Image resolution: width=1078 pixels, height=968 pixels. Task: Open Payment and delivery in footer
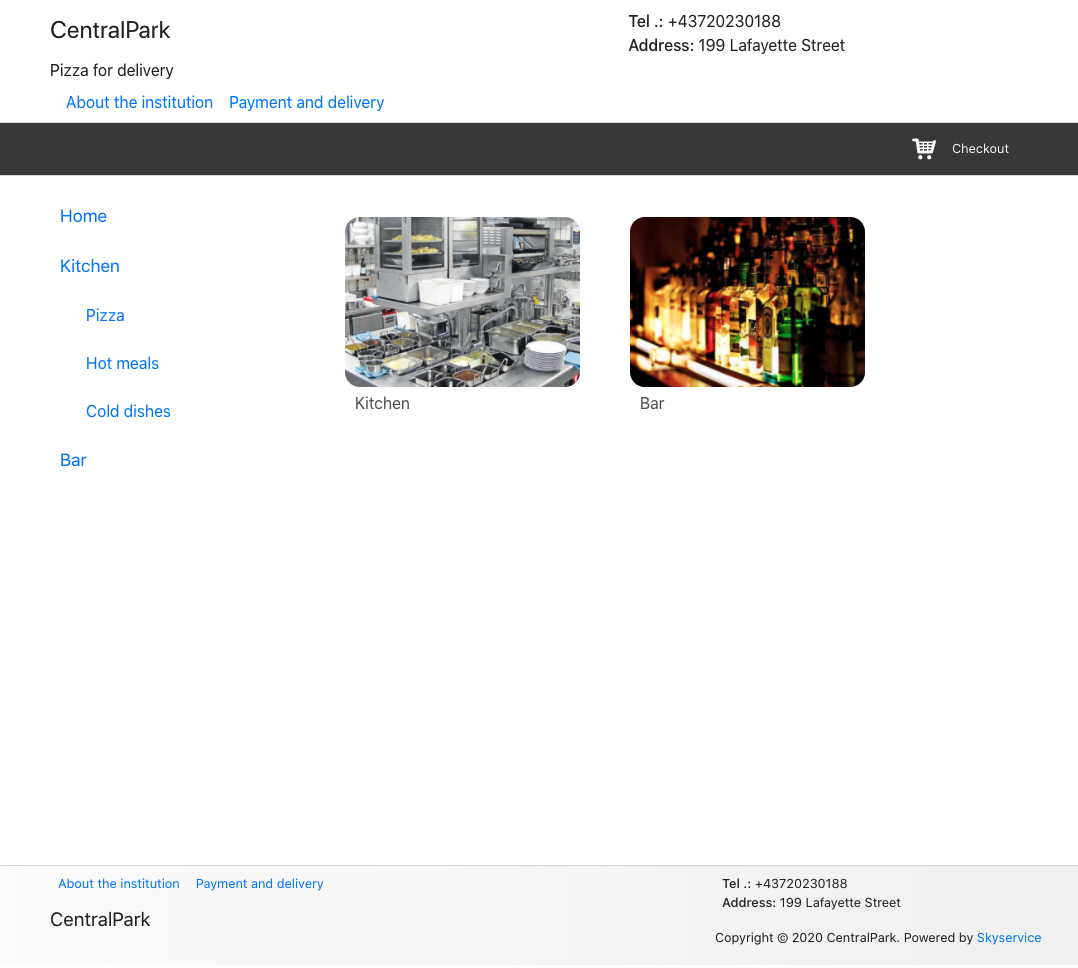click(259, 884)
